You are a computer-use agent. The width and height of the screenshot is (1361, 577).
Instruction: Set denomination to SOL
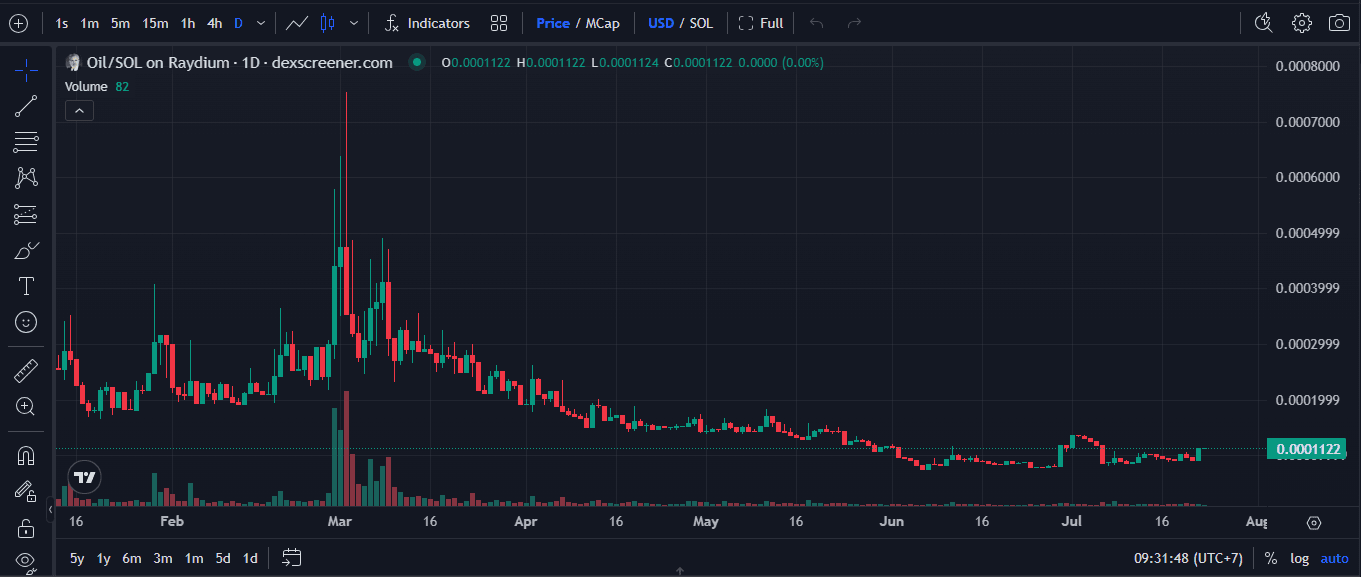pos(701,23)
